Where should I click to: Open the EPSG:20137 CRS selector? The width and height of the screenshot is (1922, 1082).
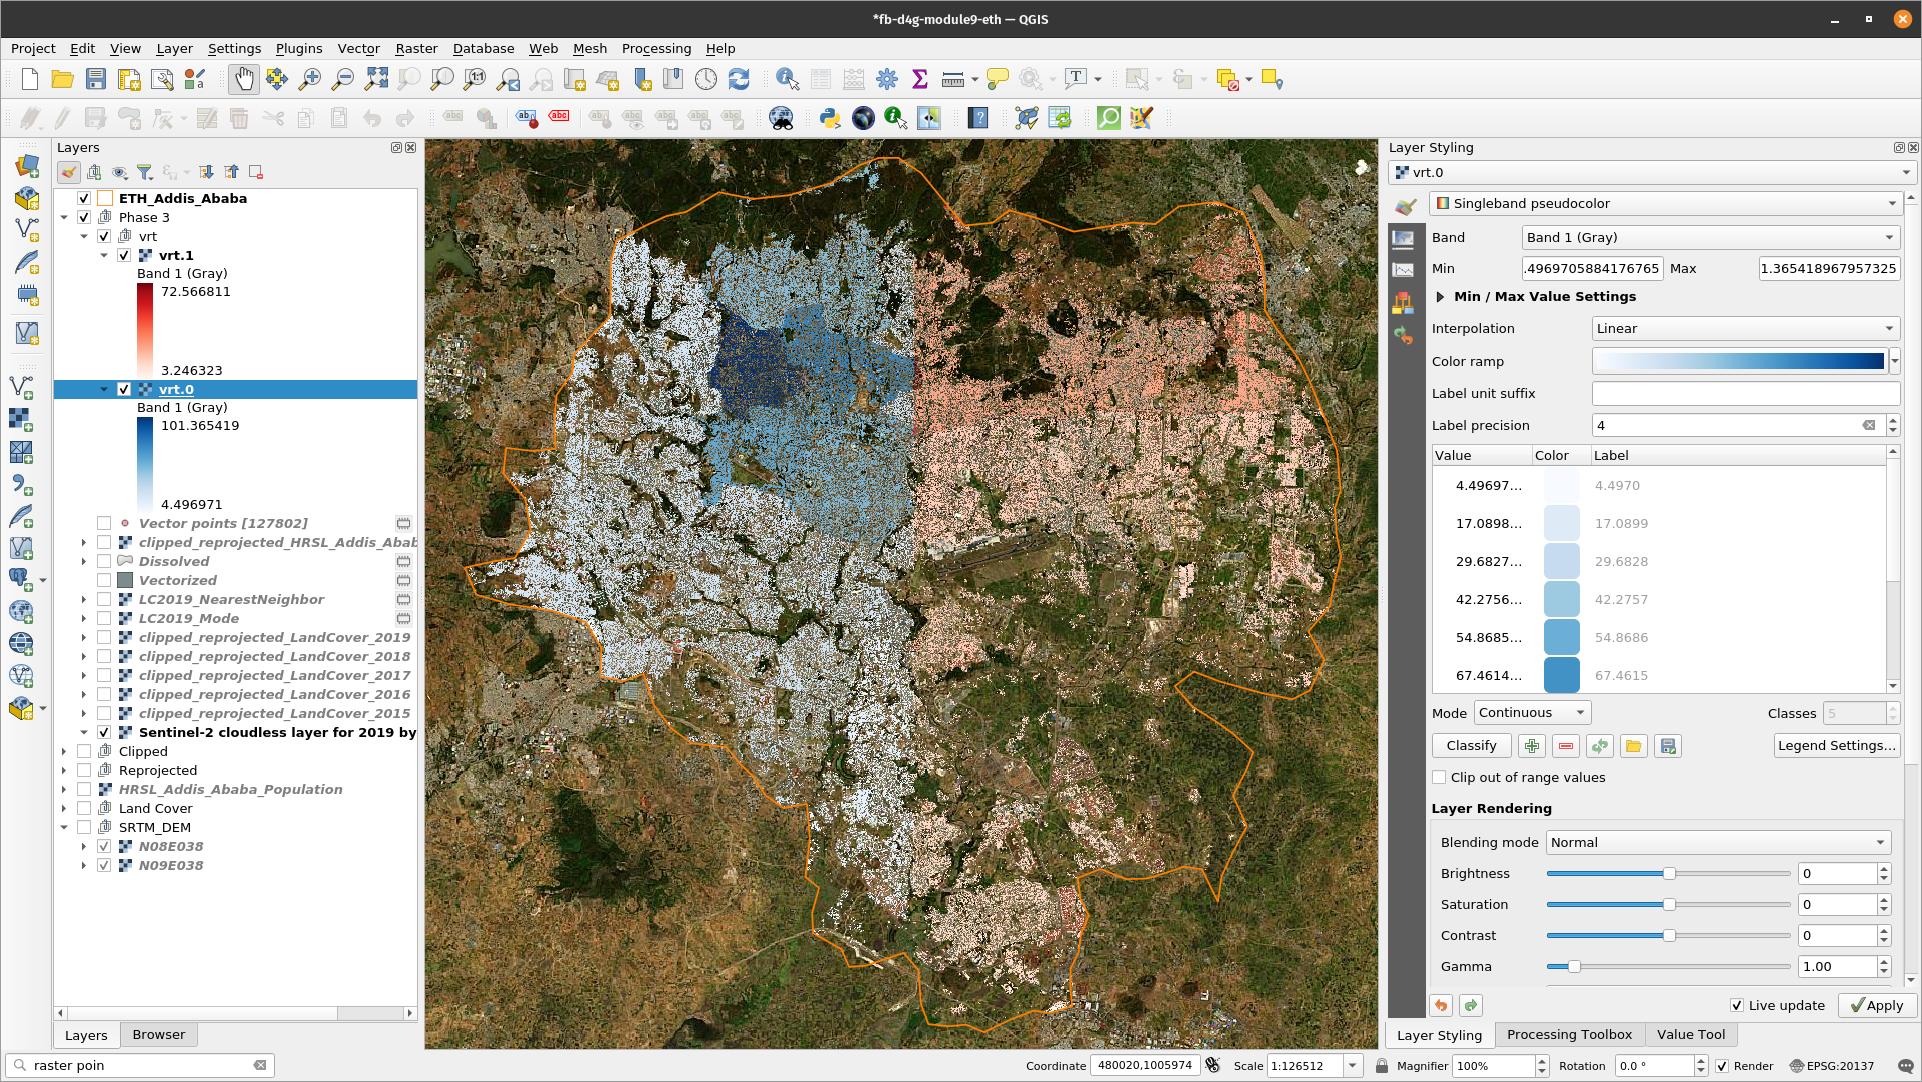(1832, 1066)
